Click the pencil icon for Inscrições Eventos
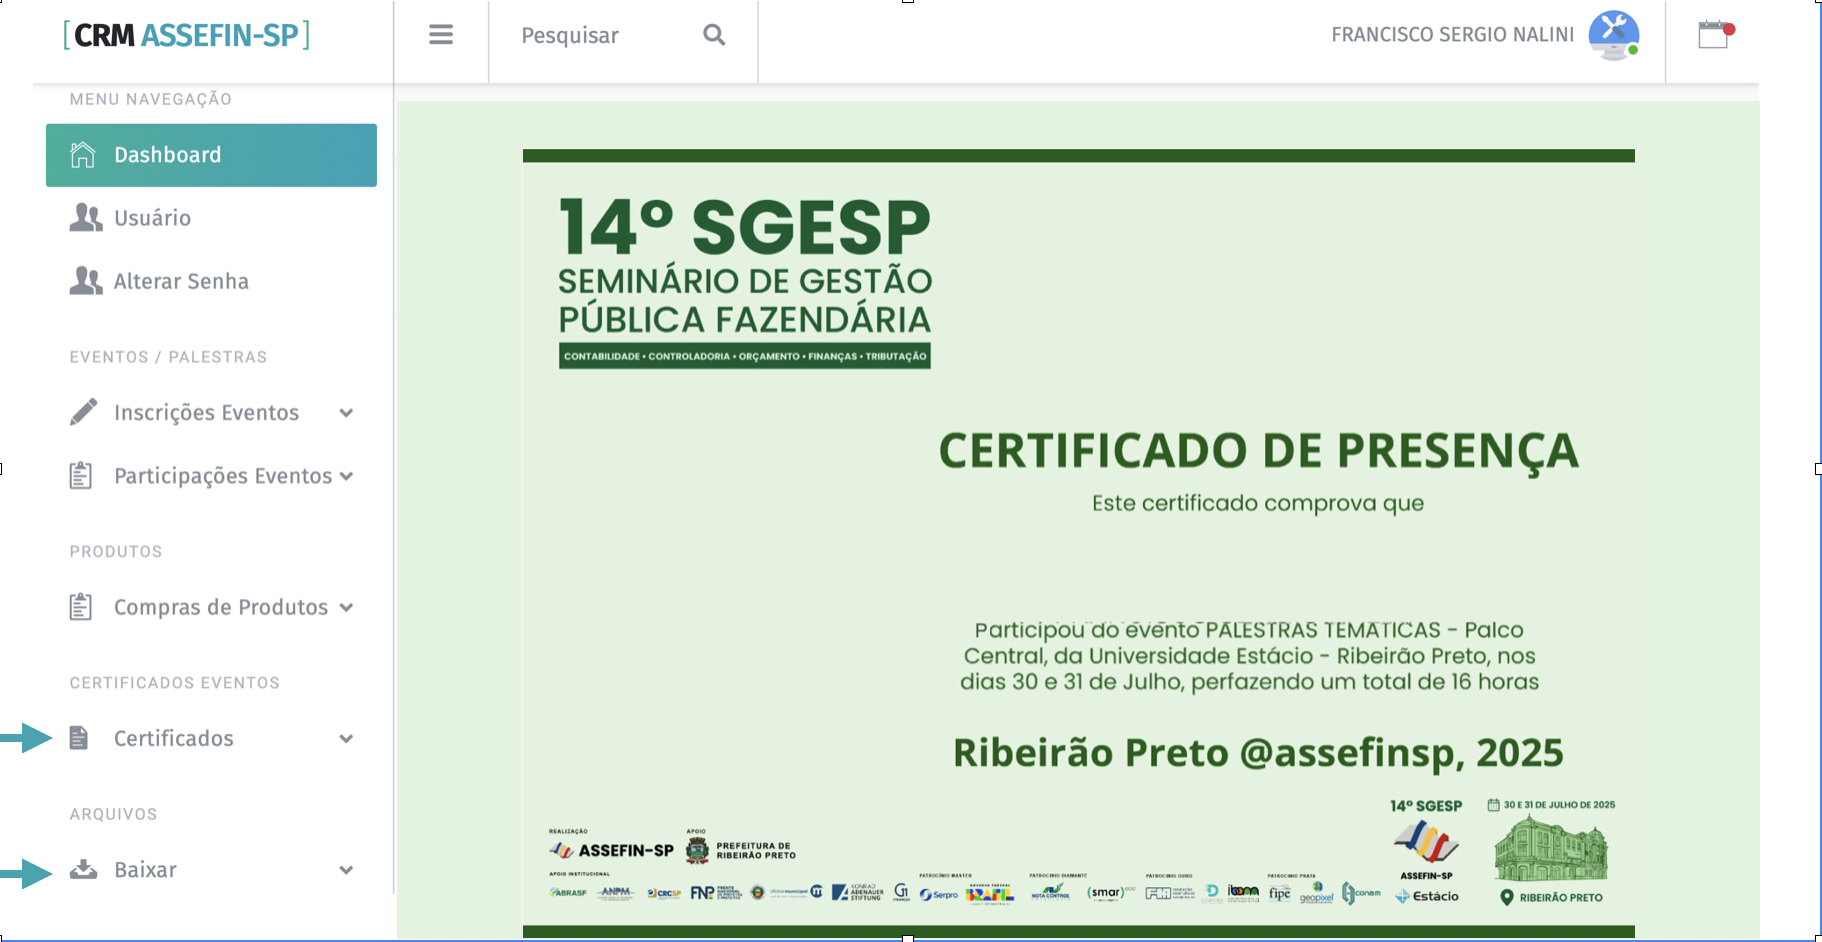1822x942 pixels. click(x=84, y=412)
